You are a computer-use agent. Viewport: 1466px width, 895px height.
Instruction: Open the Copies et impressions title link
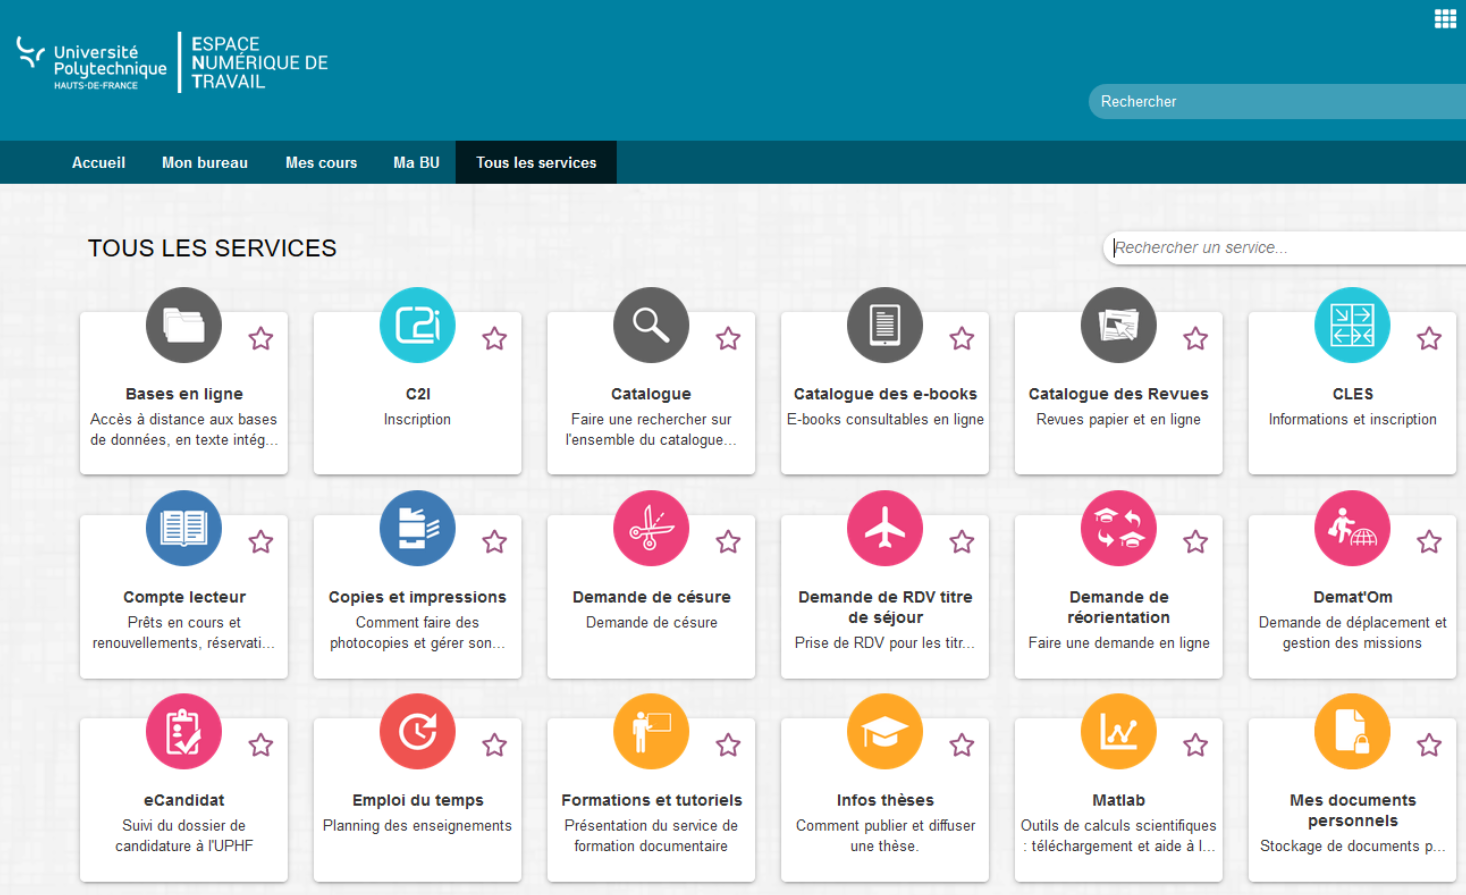pyautogui.click(x=417, y=597)
